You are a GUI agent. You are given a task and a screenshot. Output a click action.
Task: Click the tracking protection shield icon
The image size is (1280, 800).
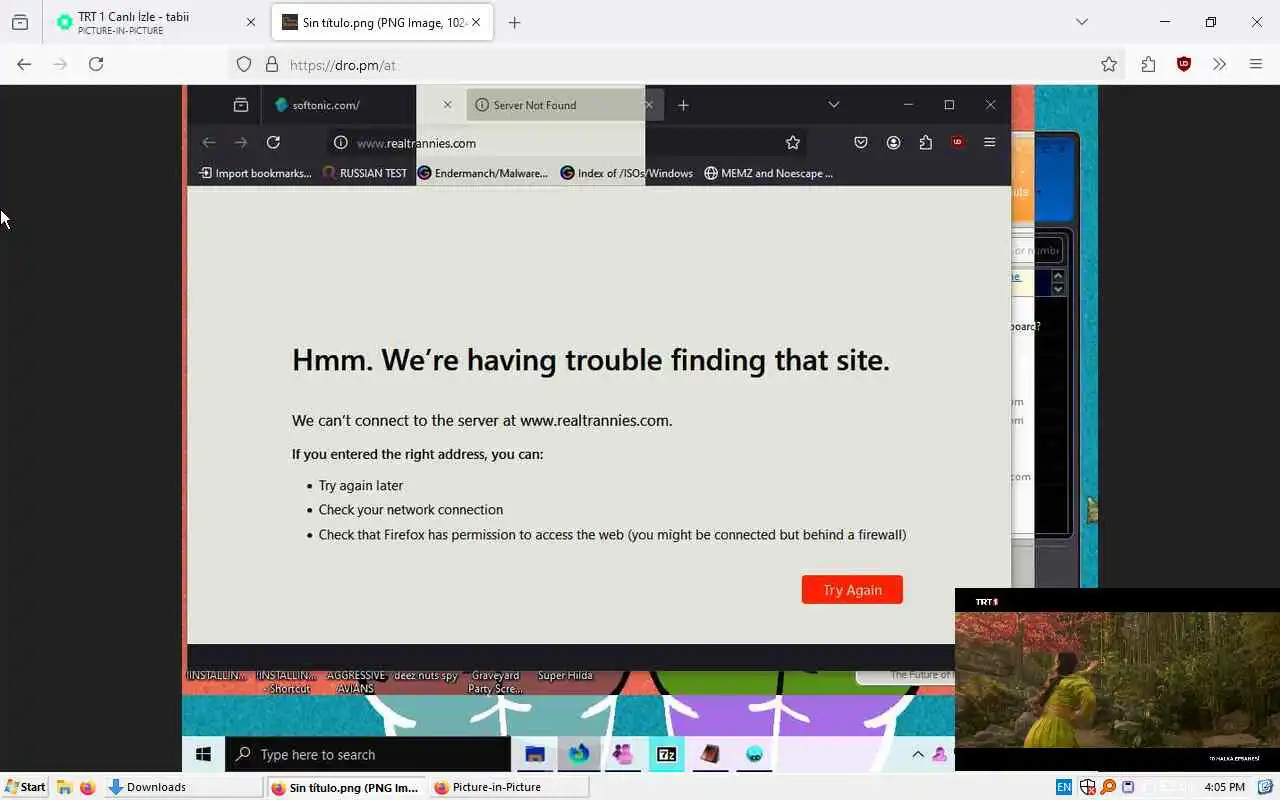pyautogui.click(x=244, y=64)
